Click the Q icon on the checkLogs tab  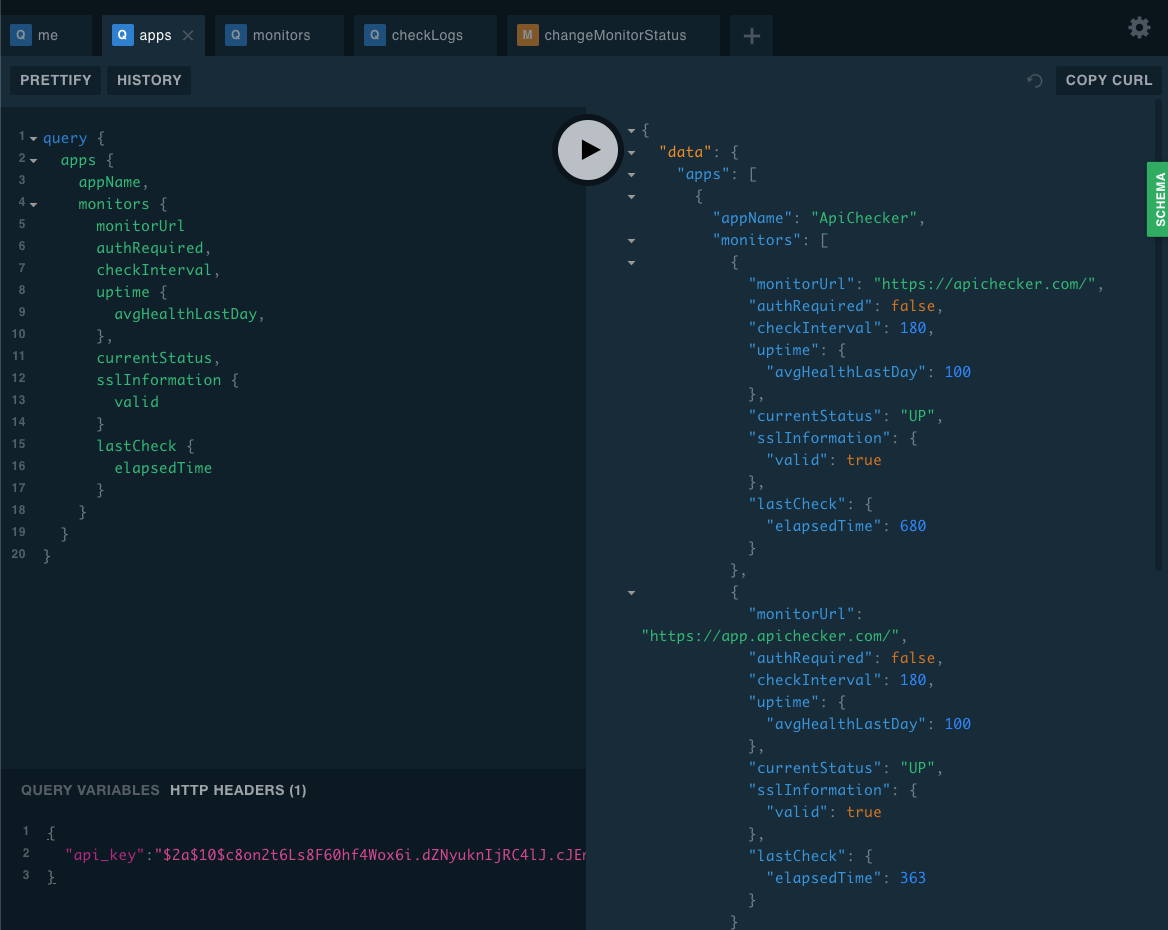(375, 35)
